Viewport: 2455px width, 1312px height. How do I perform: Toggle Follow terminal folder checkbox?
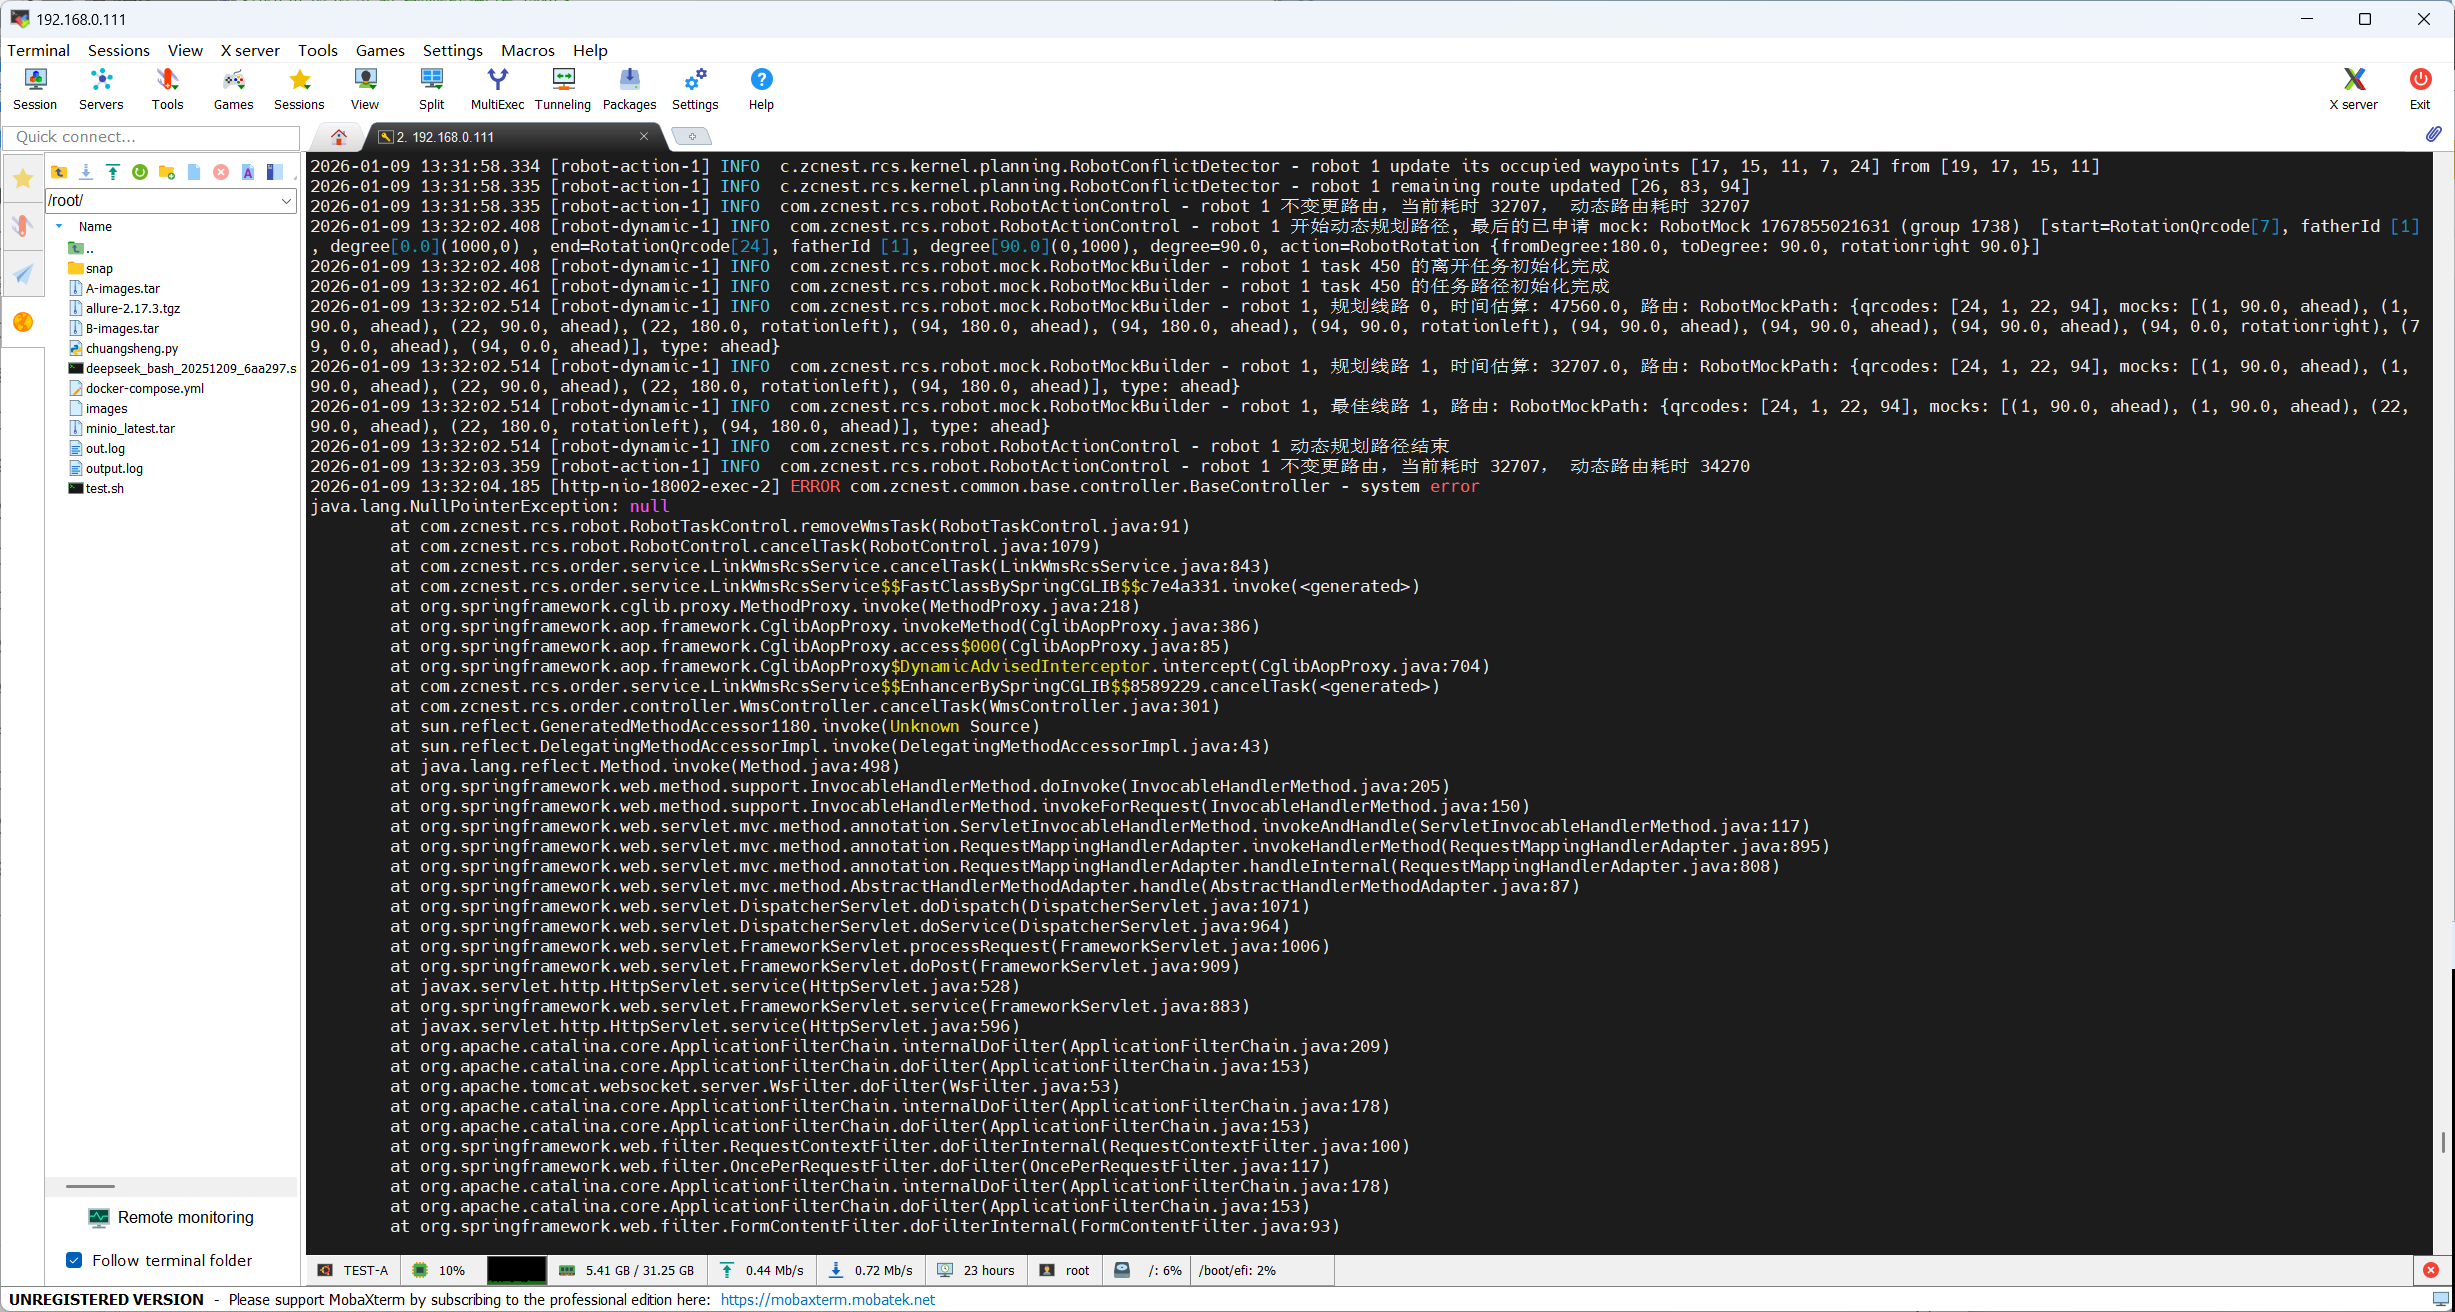(x=74, y=1260)
